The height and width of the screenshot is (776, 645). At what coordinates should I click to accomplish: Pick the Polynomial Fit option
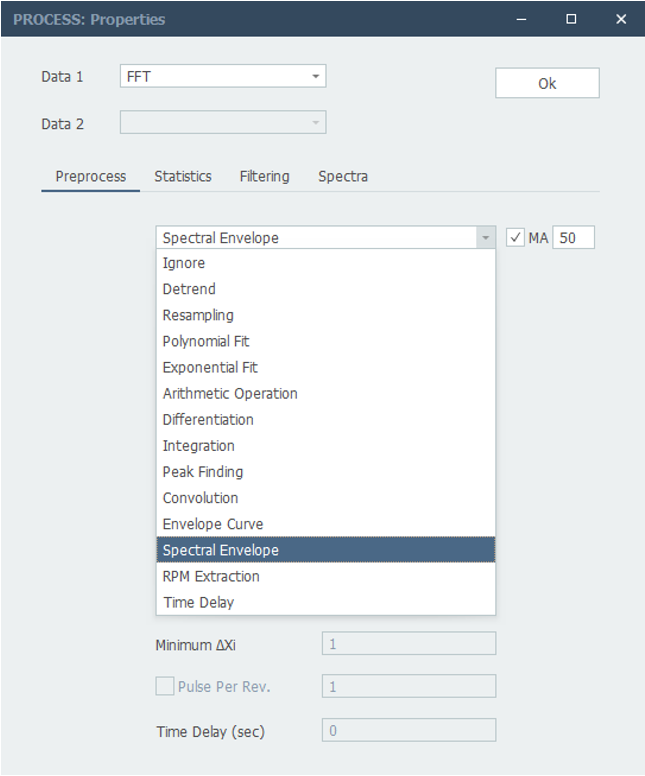(326, 341)
